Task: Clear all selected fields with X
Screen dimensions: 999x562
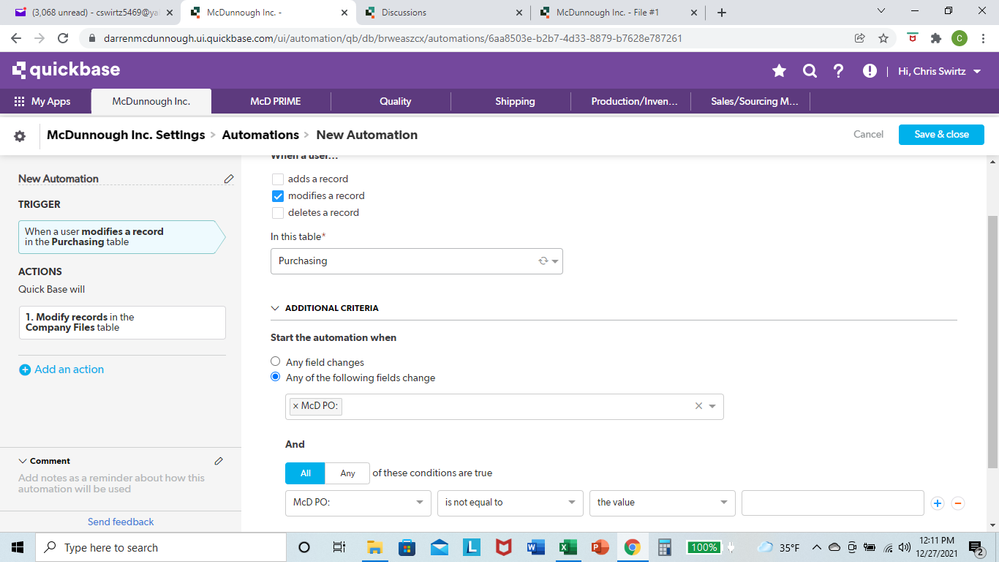Action: pos(698,406)
